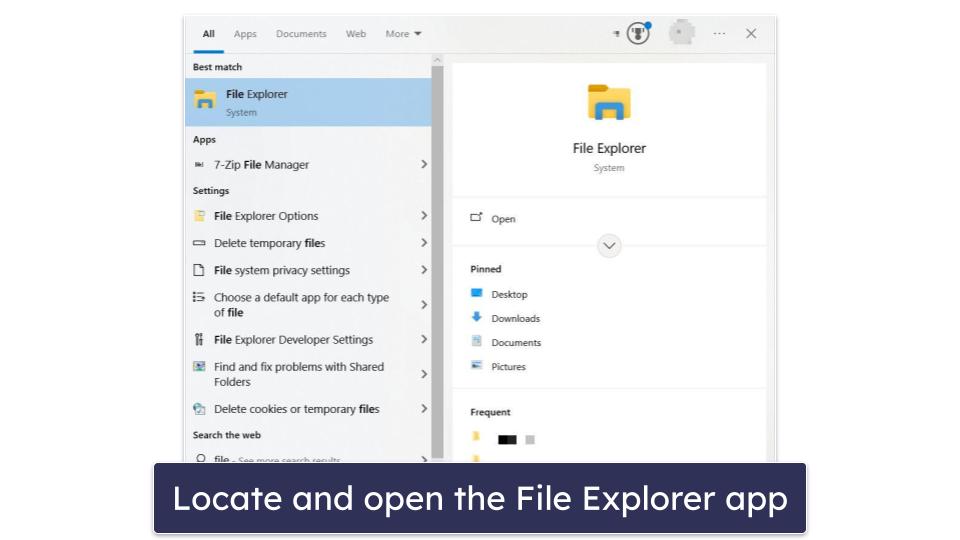The height and width of the screenshot is (540, 960).
Task: Open Find and fix problems with Shared Folders
Action: click(x=308, y=373)
